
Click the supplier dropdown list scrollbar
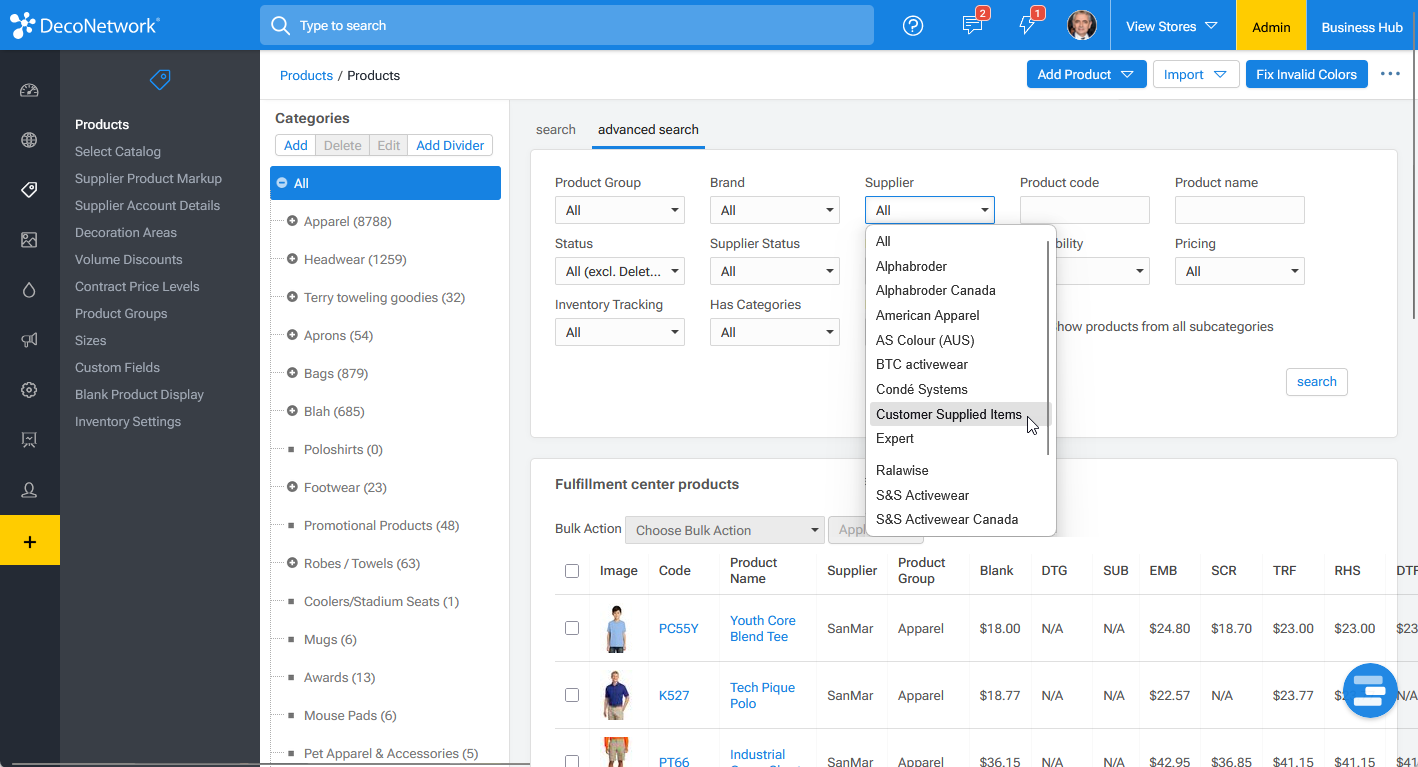[x=1048, y=340]
